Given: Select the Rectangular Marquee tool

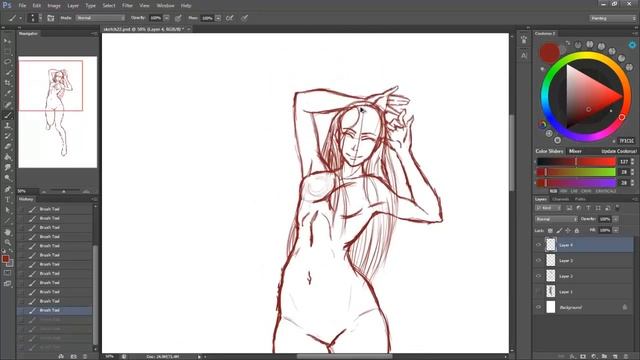Looking at the screenshot, I should [x=7, y=51].
